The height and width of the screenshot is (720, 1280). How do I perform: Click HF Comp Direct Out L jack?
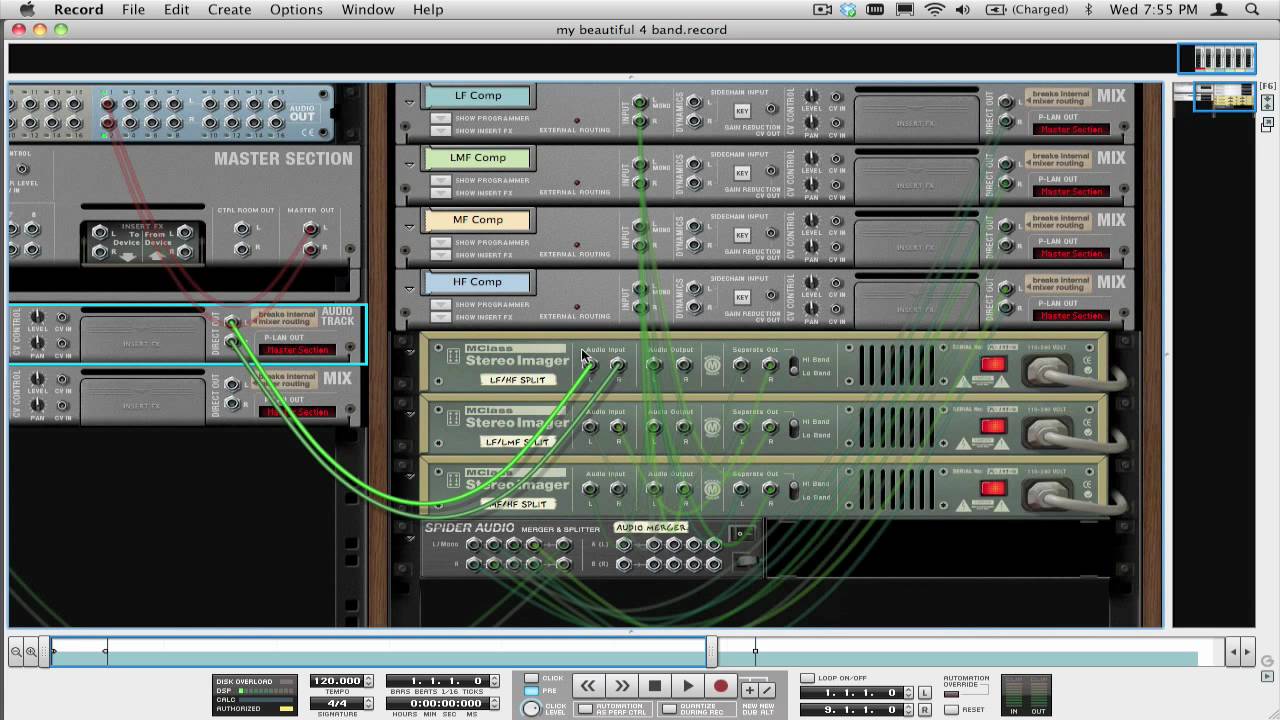click(1006, 287)
